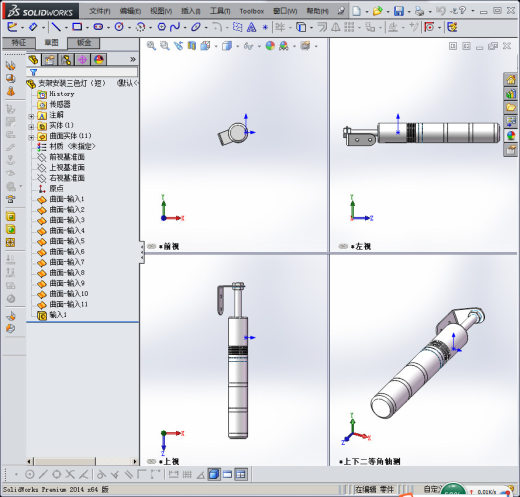Screen dimensions: 520x497
Task: Click the Save icon in top toolbar
Action: pos(399,11)
